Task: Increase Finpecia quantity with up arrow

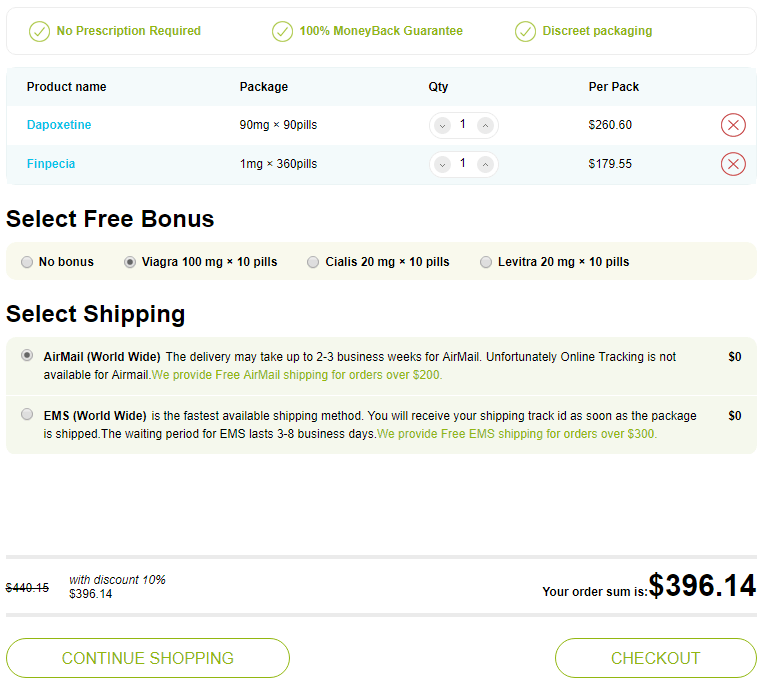Action: click(x=485, y=165)
